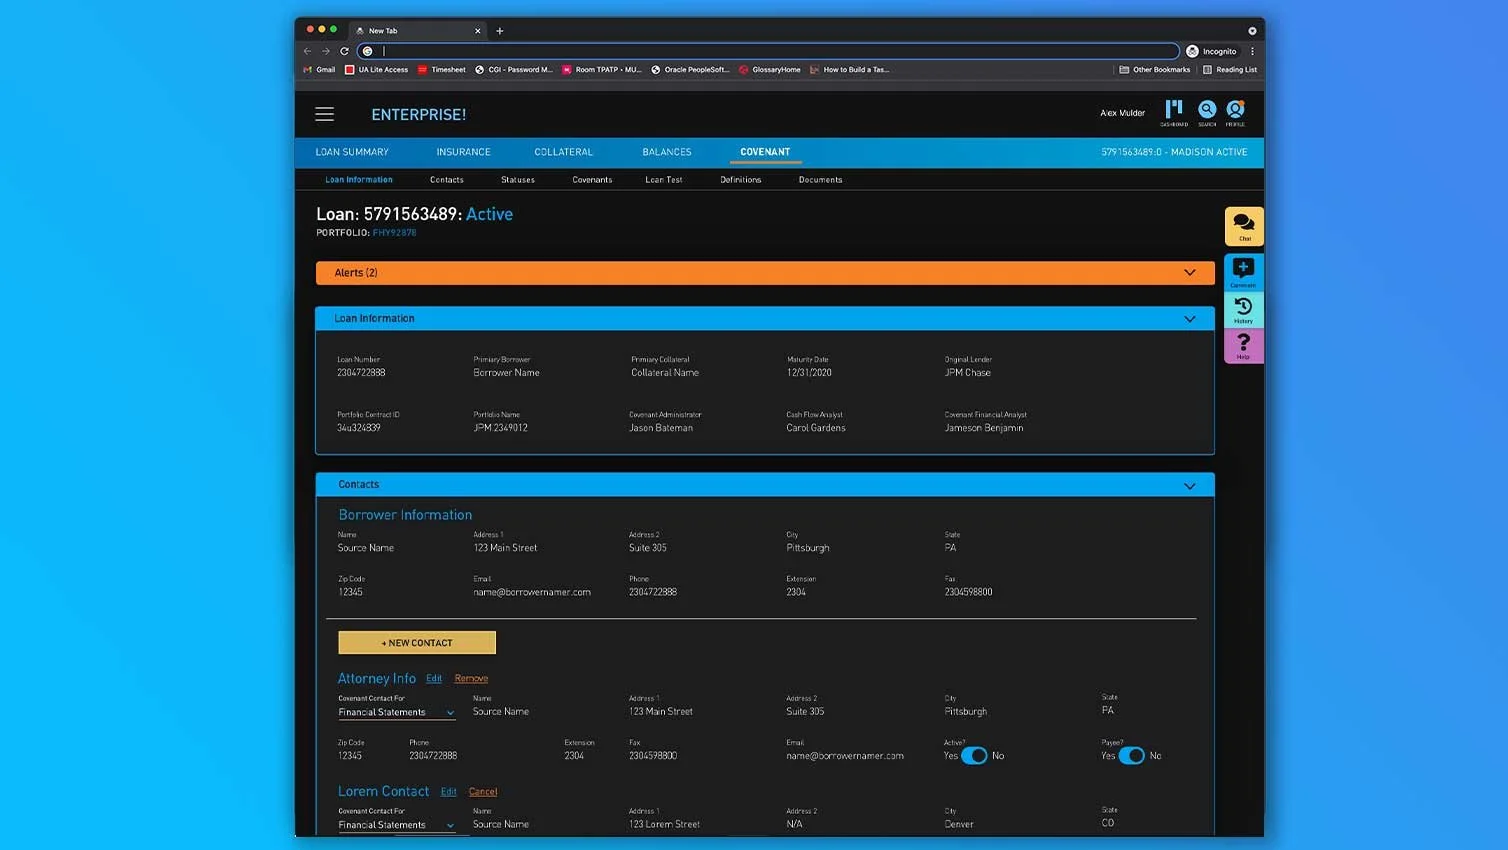Open the How to Build a Tas... bookmark
The image size is (1508, 850).
849,70
